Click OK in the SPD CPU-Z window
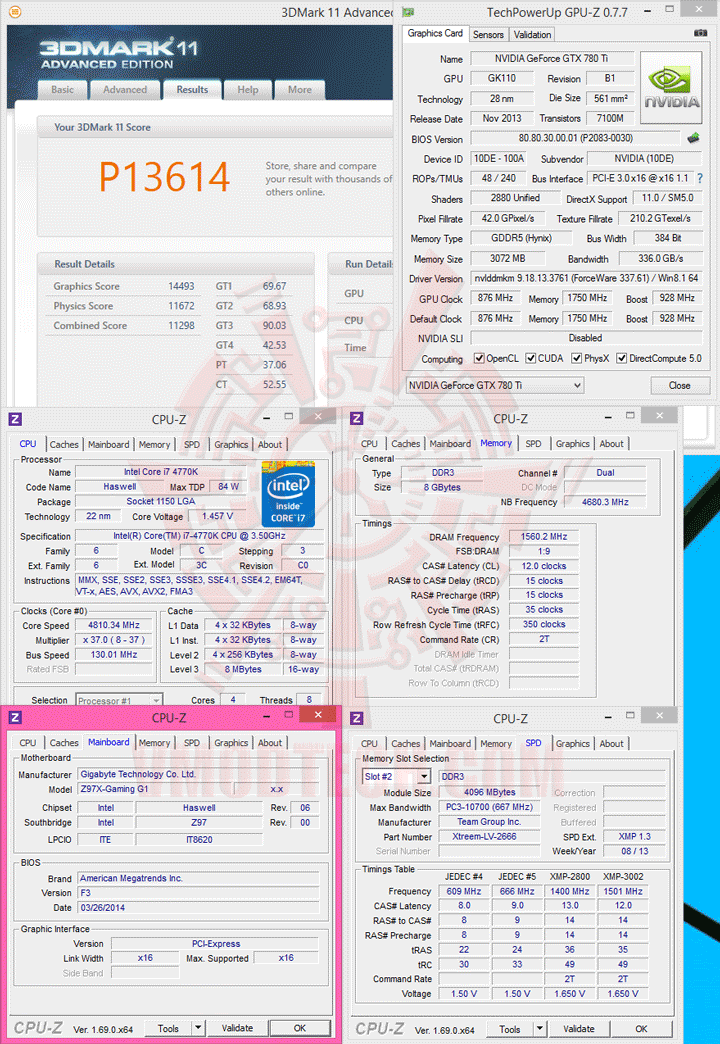This screenshot has height=1044, width=720. pyautogui.click(x=641, y=1029)
